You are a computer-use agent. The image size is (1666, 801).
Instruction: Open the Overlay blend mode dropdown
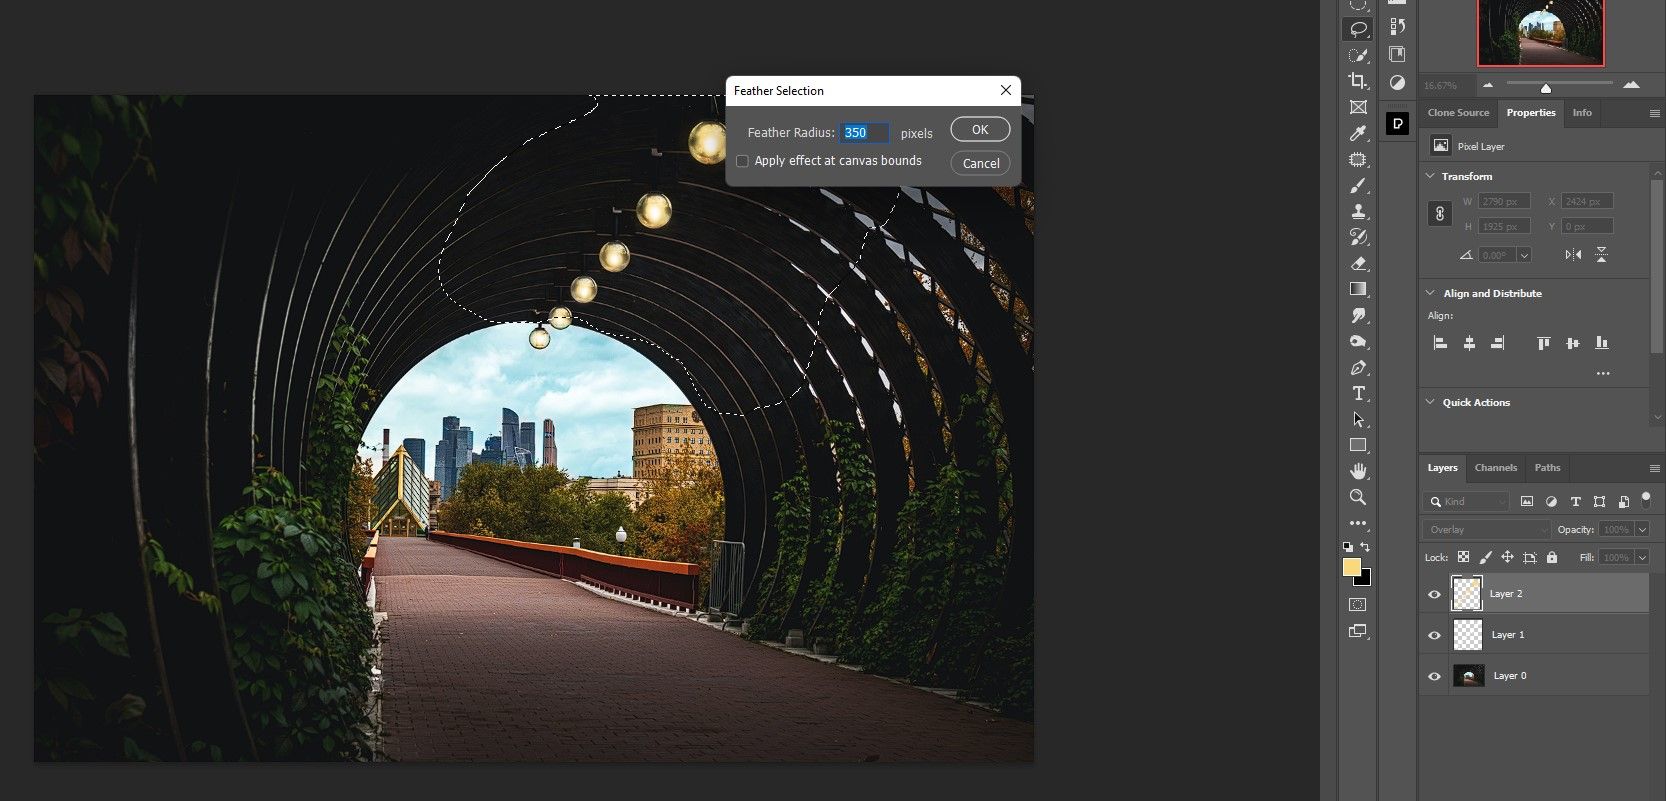(1486, 529)
